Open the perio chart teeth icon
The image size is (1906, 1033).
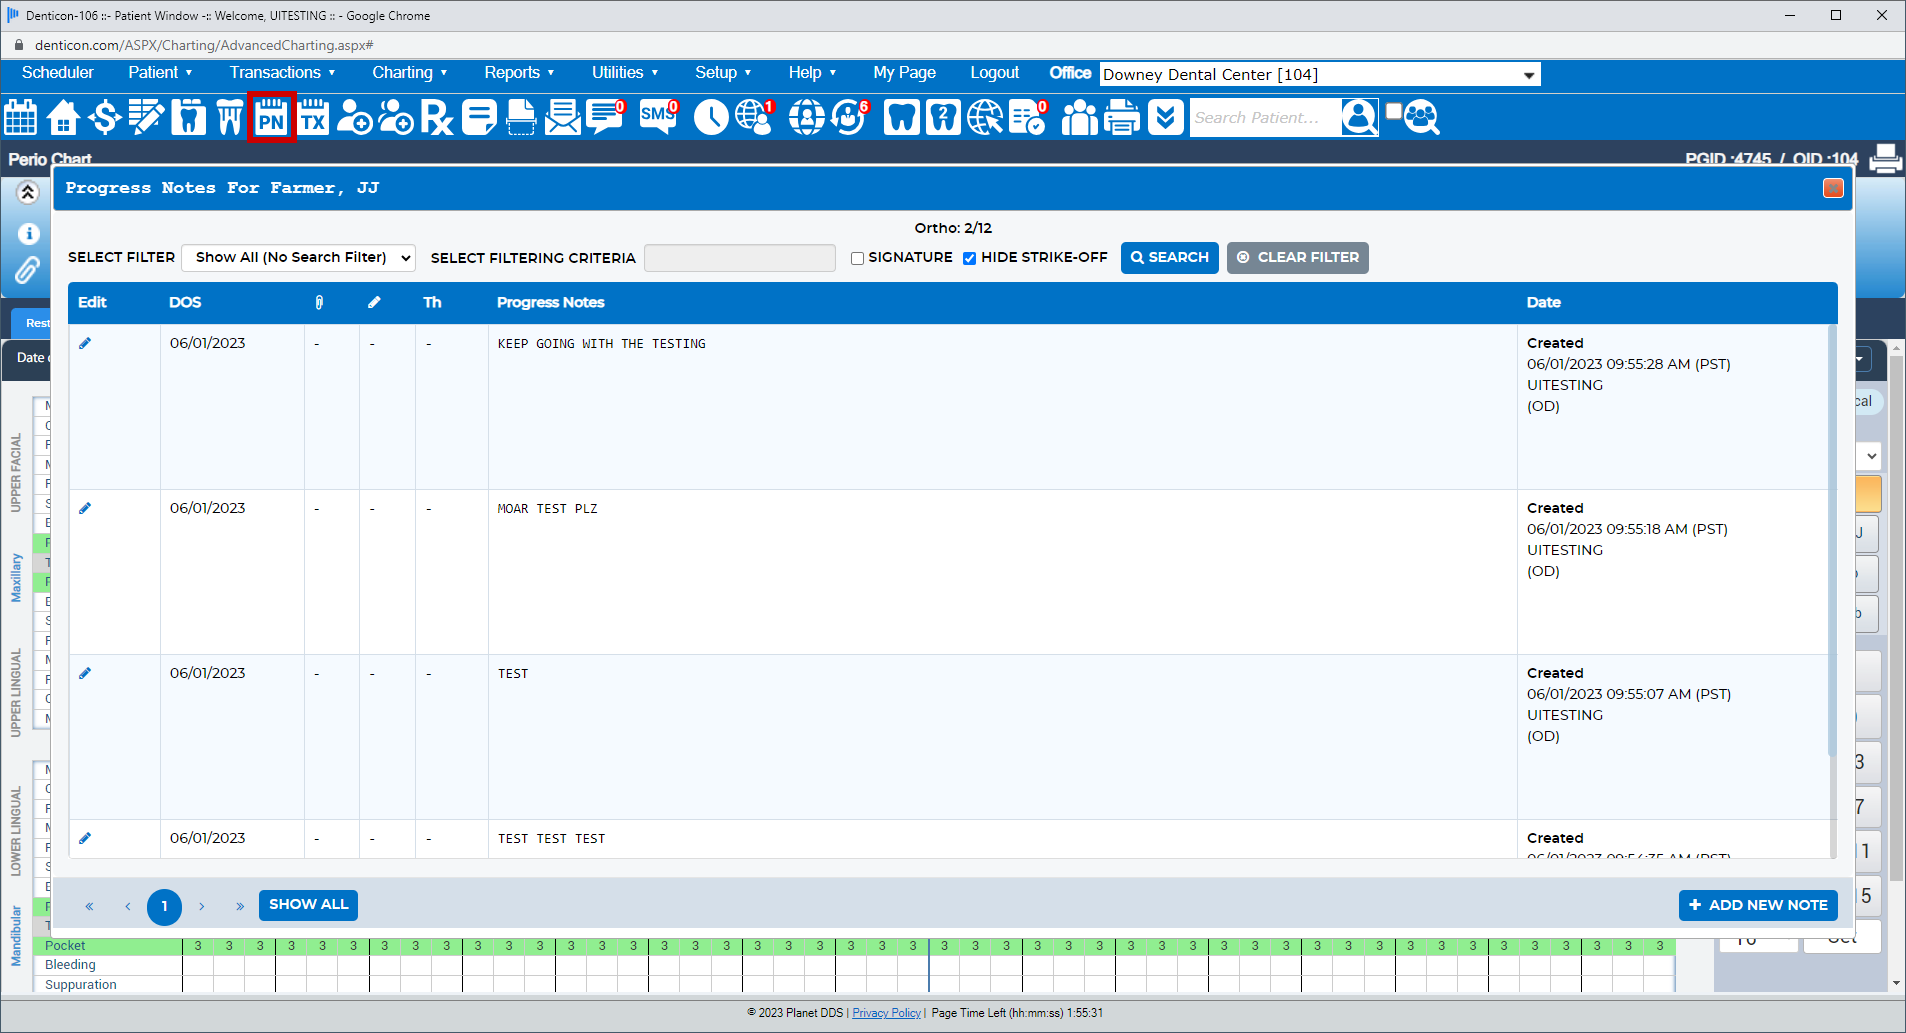point(230,117)
